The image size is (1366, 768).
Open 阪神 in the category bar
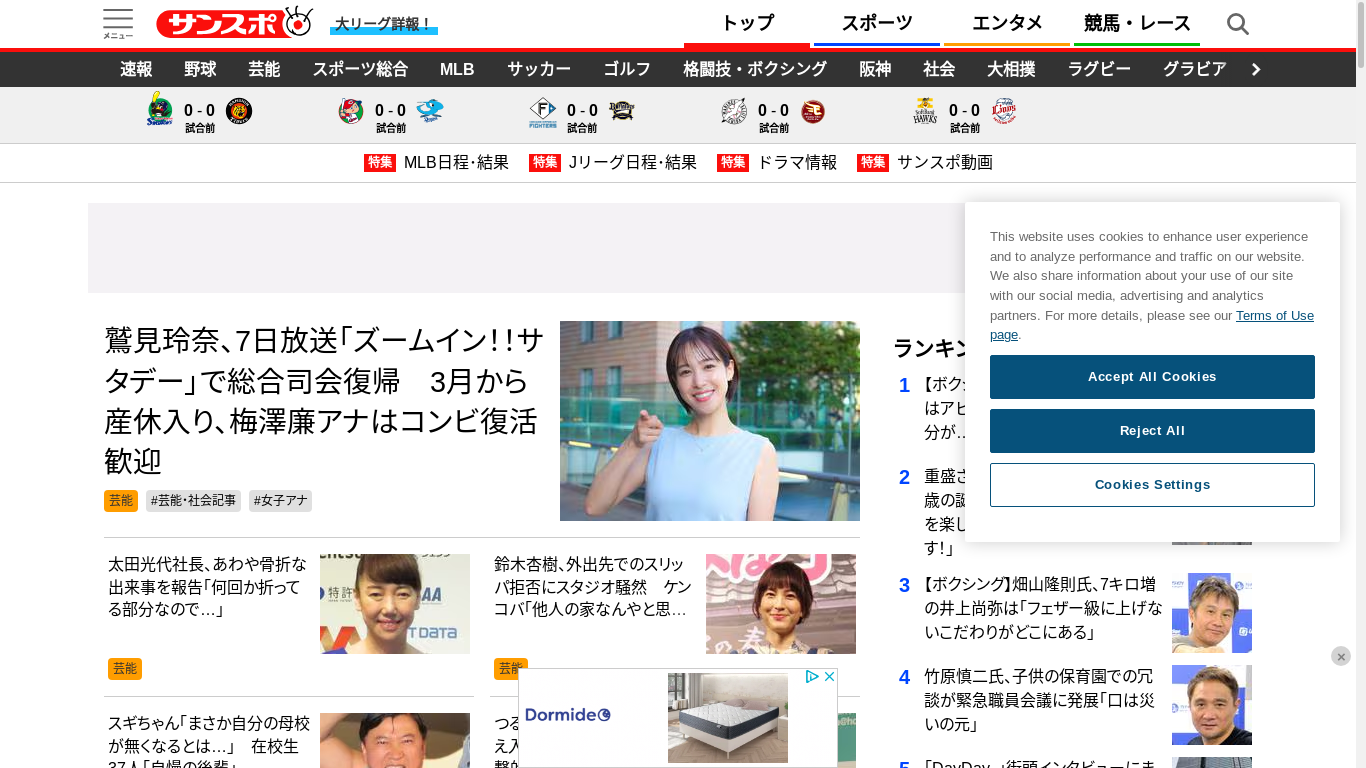875,69
